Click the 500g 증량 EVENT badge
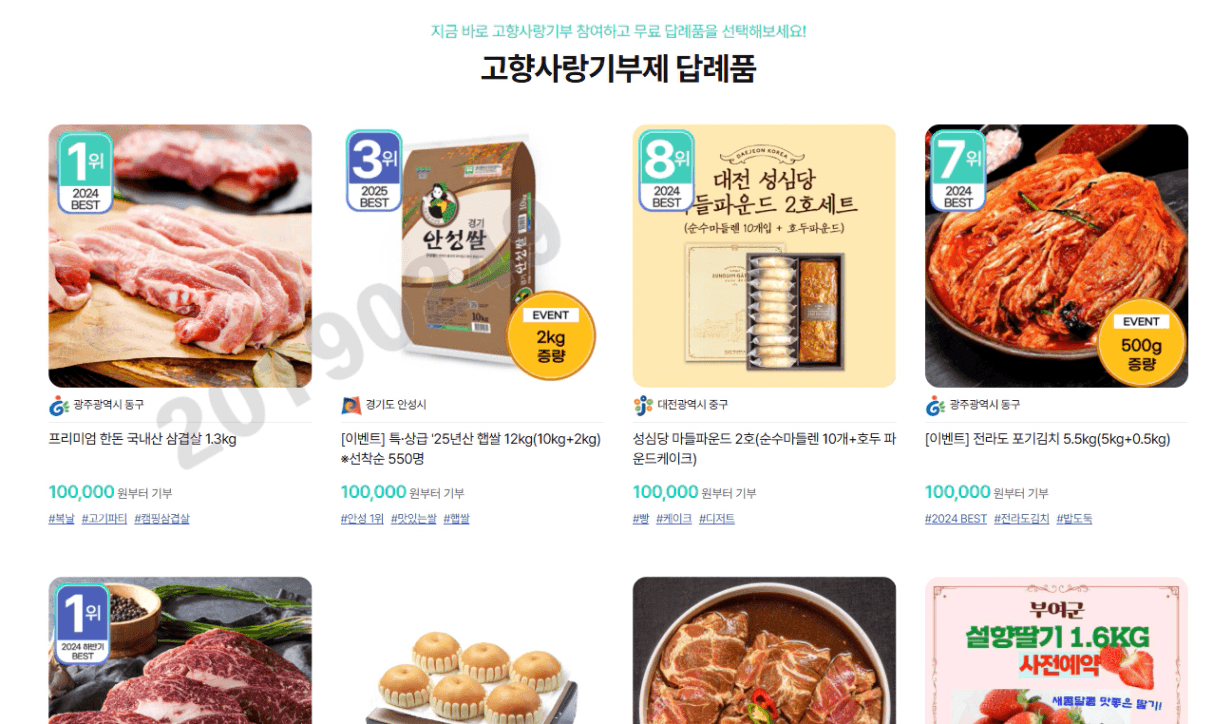This screenshot has width=1213, height=724. tap(1142, 342)
